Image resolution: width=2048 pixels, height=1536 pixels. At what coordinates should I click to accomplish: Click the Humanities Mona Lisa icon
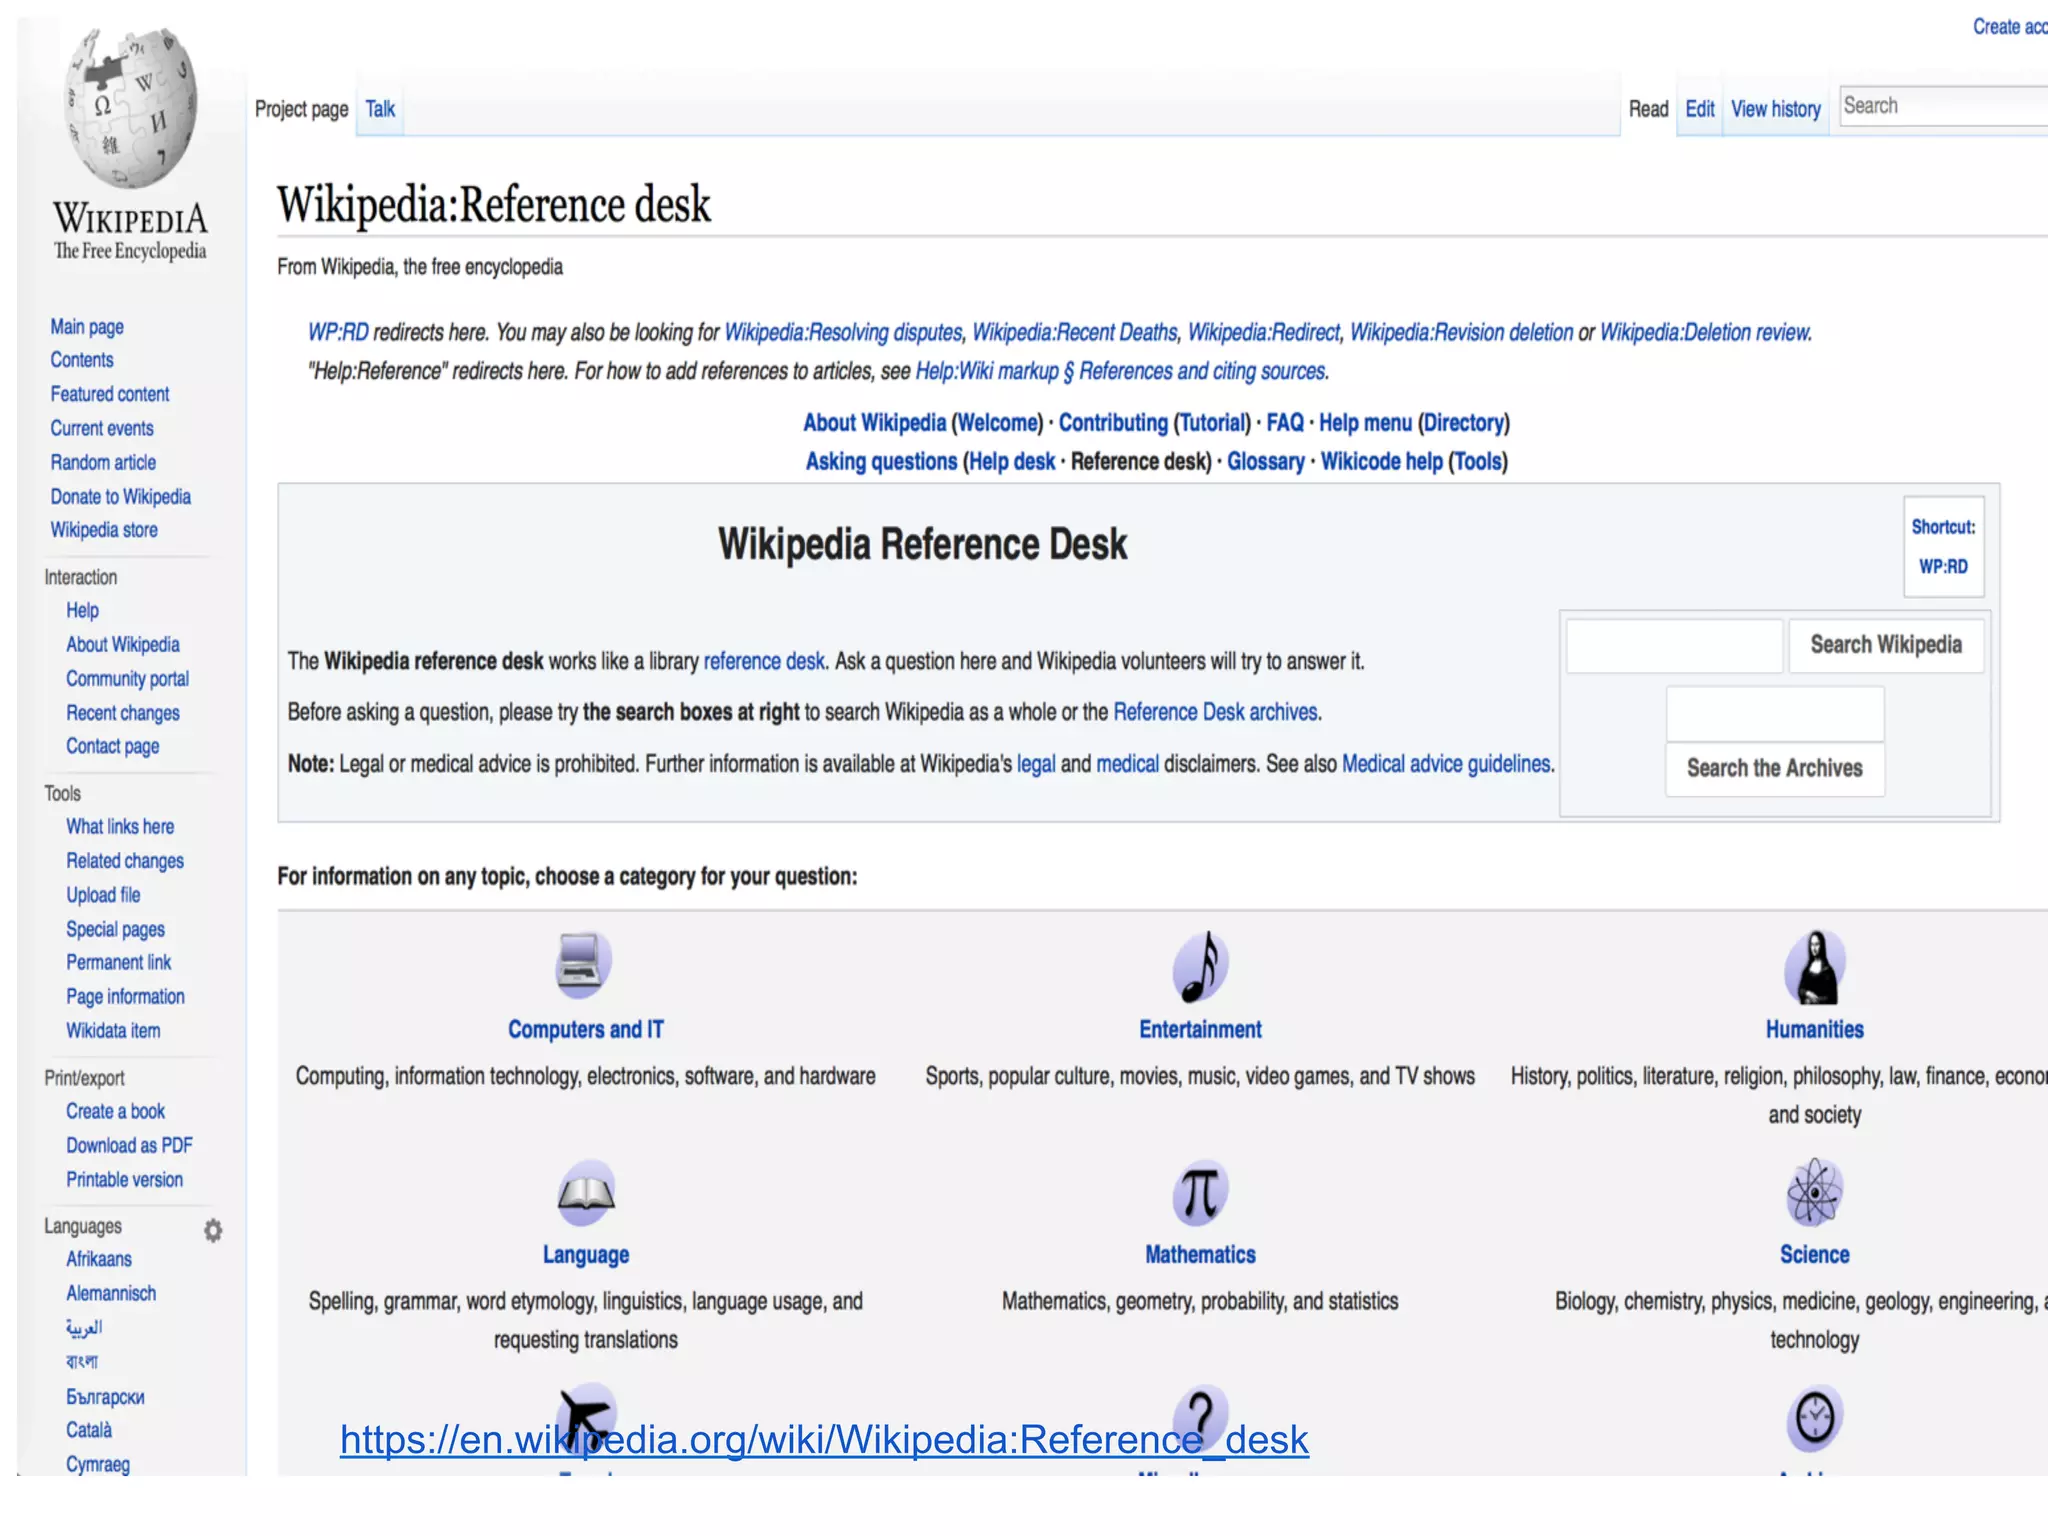point(1814,966)
